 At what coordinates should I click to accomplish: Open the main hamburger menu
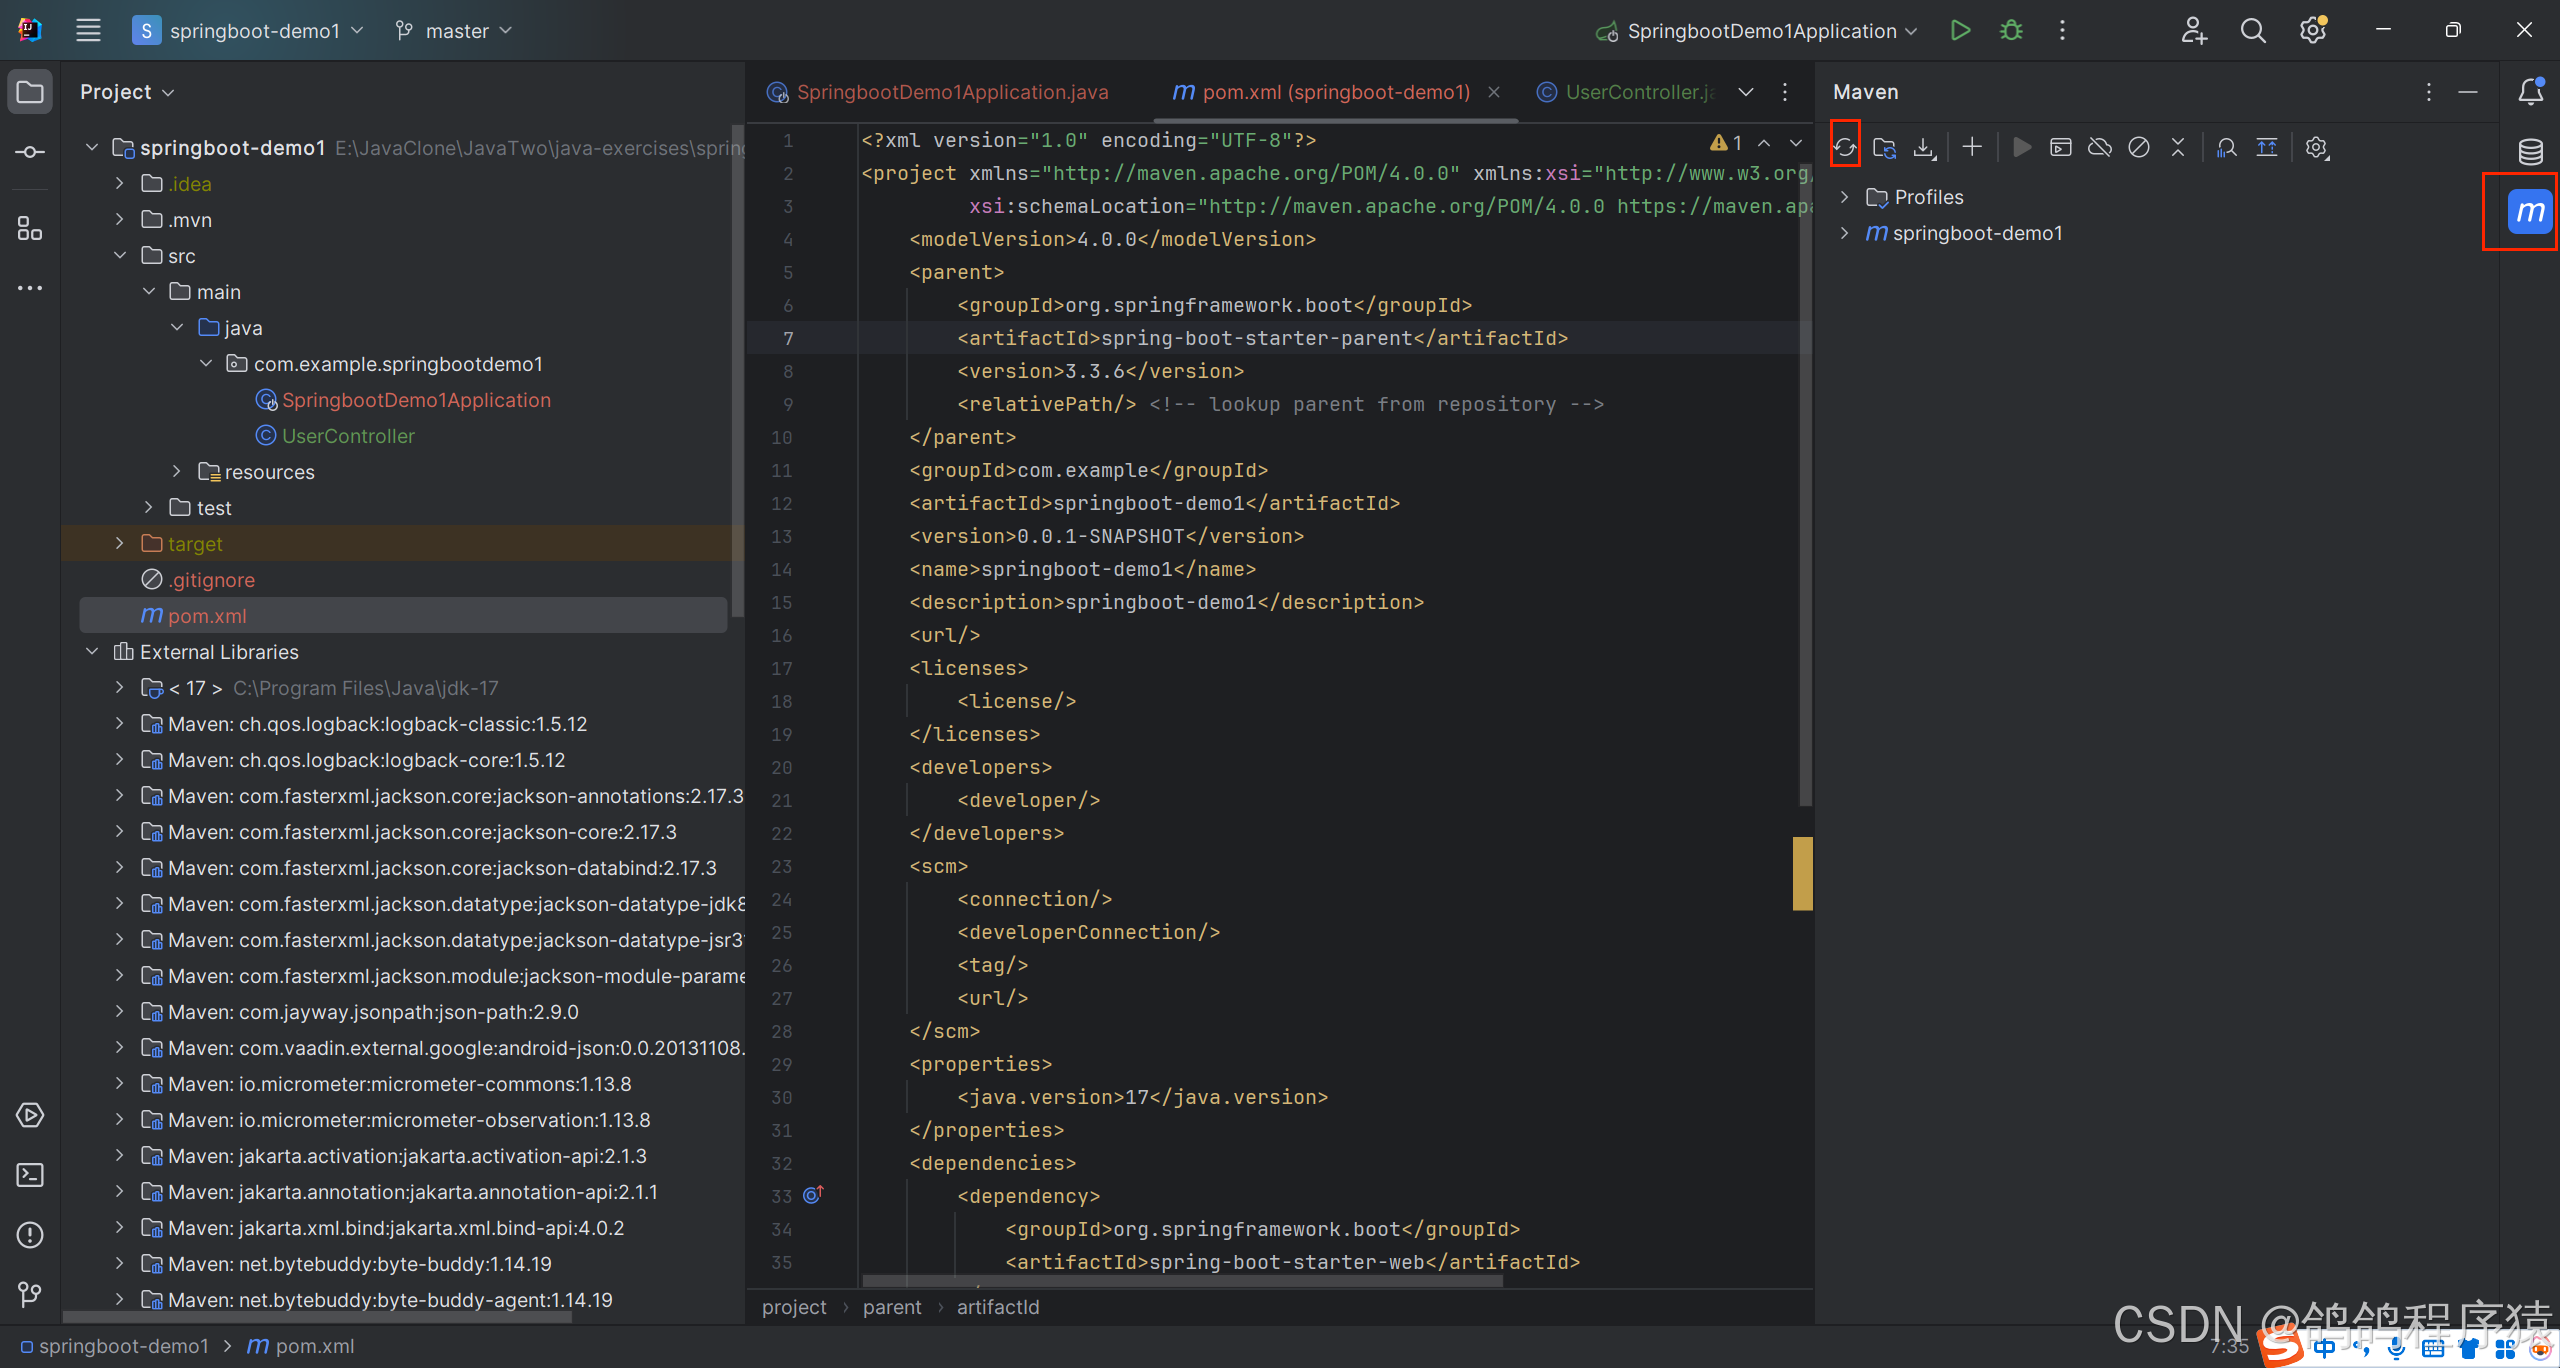tap(88, 30)
